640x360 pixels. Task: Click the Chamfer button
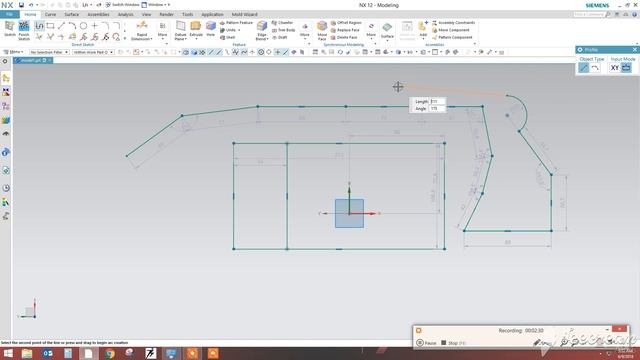(282, 23)
